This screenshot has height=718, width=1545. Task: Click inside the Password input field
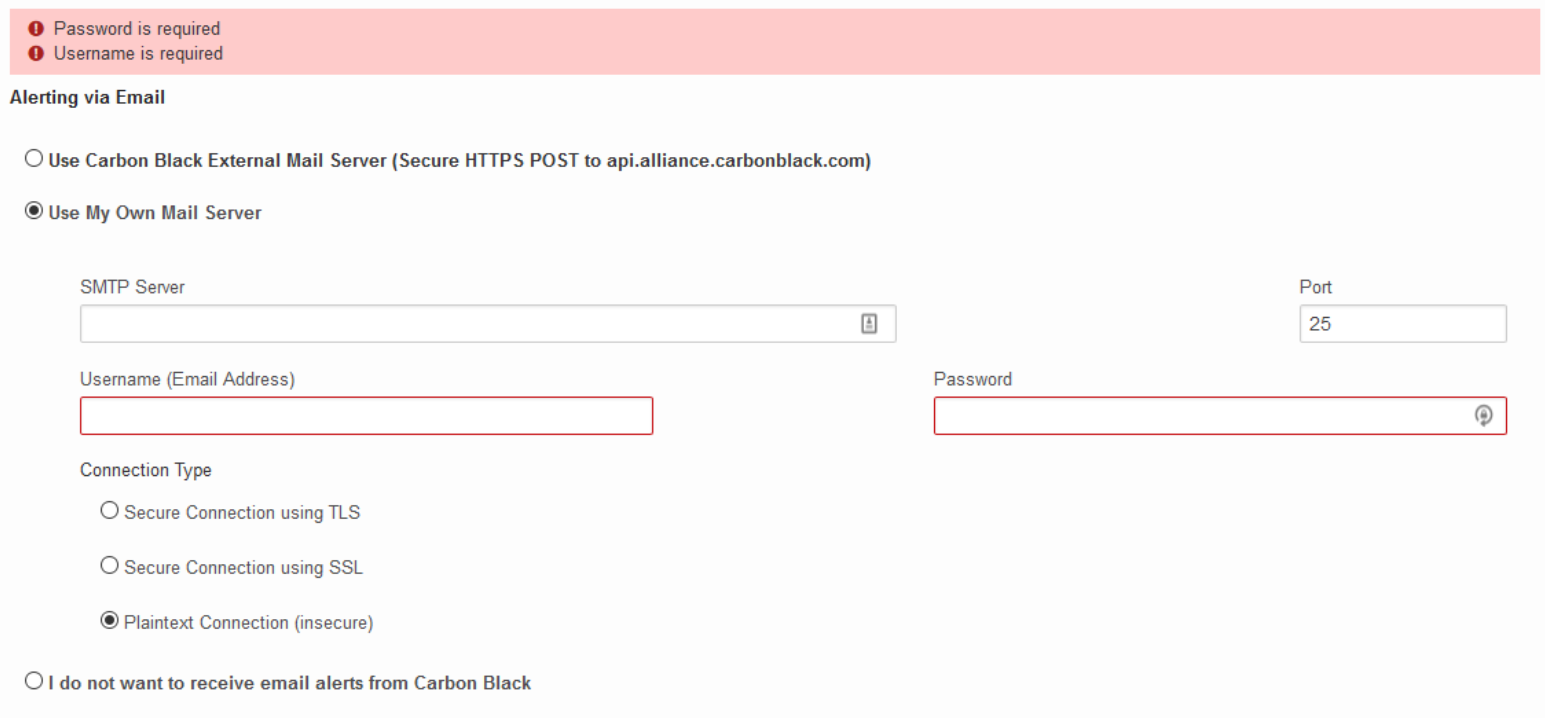pos(1200,416)
